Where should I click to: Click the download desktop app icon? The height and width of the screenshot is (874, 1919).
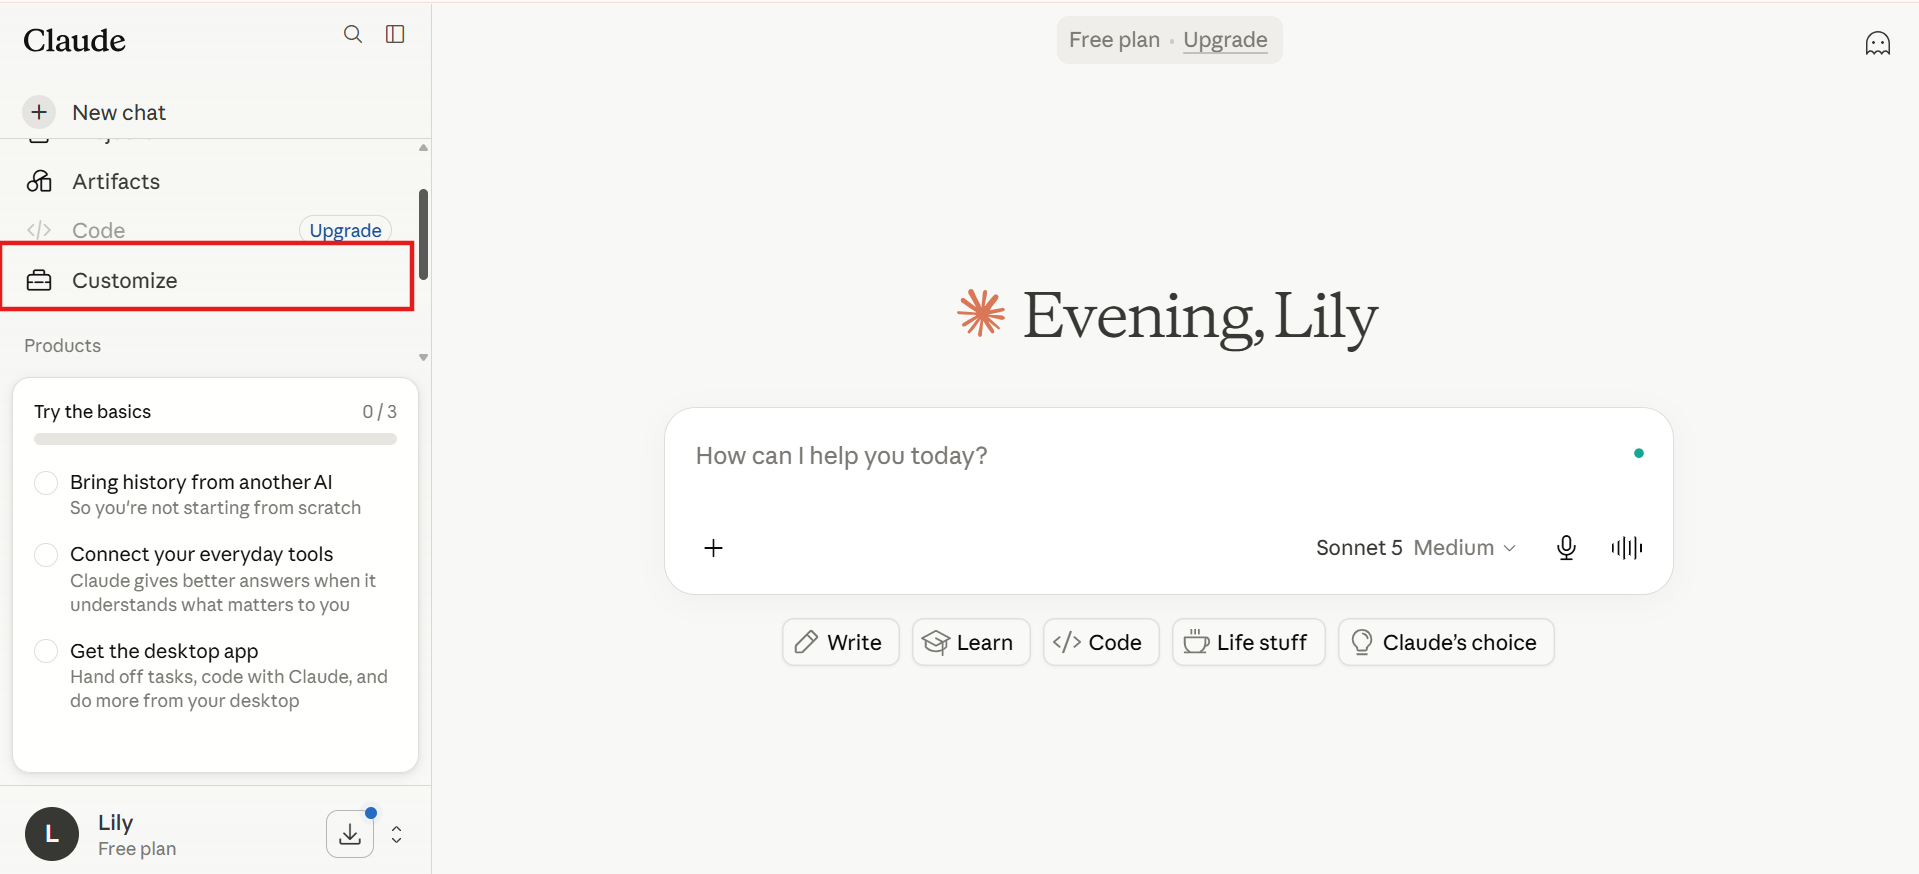pyautogui.click(x=350, y=834)
